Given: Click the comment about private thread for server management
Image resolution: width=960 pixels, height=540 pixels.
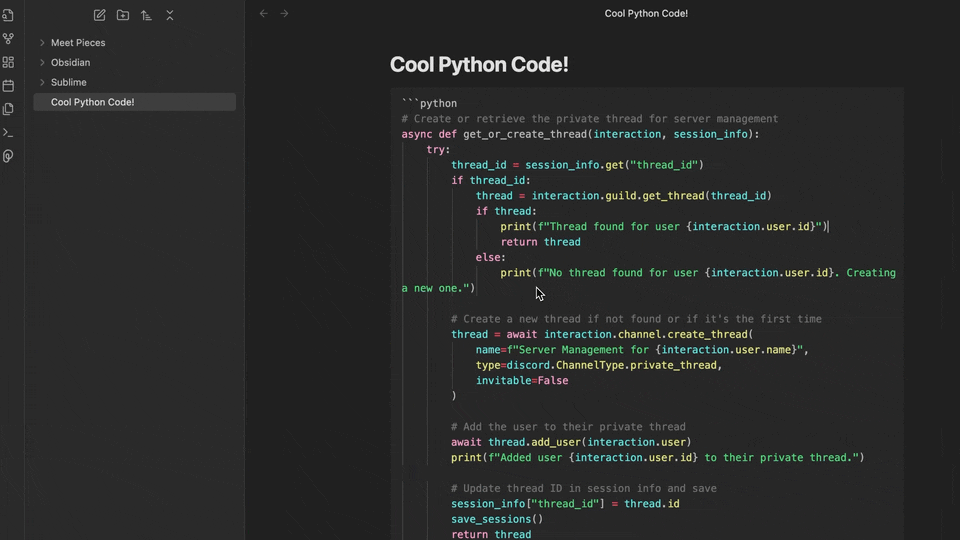Looking at the screenshot, I should (590, 119).
